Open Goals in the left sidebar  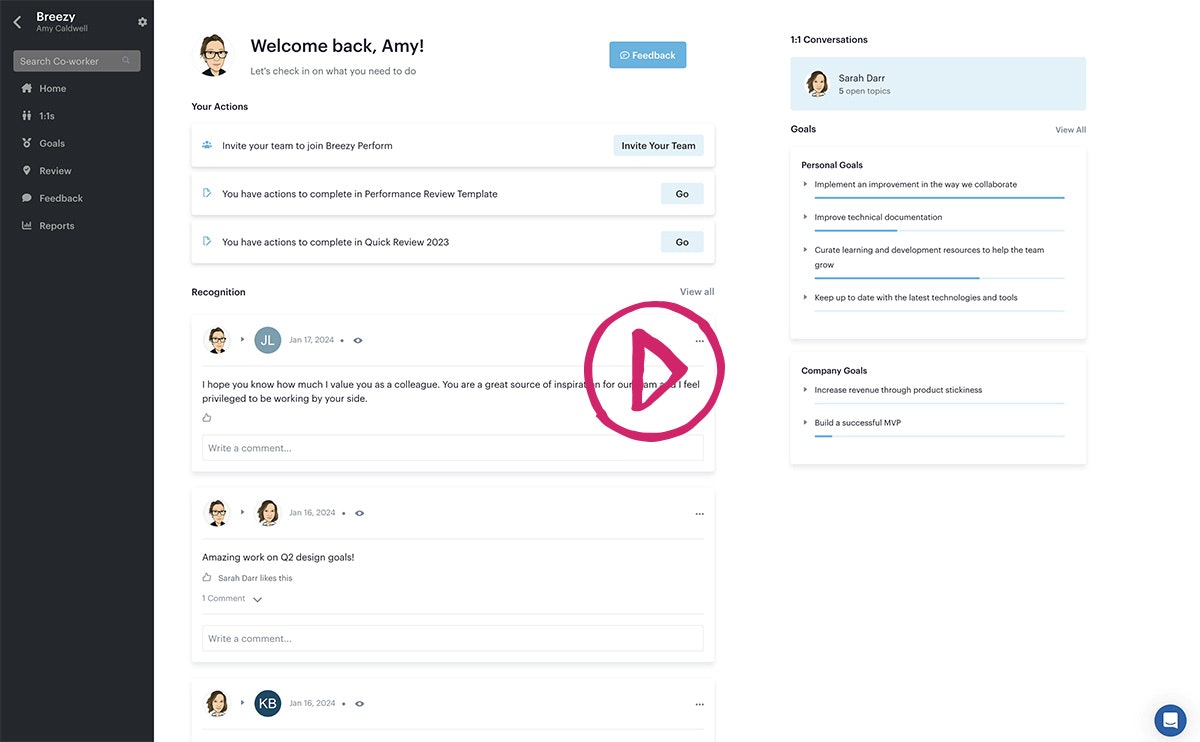pos(52,143)
